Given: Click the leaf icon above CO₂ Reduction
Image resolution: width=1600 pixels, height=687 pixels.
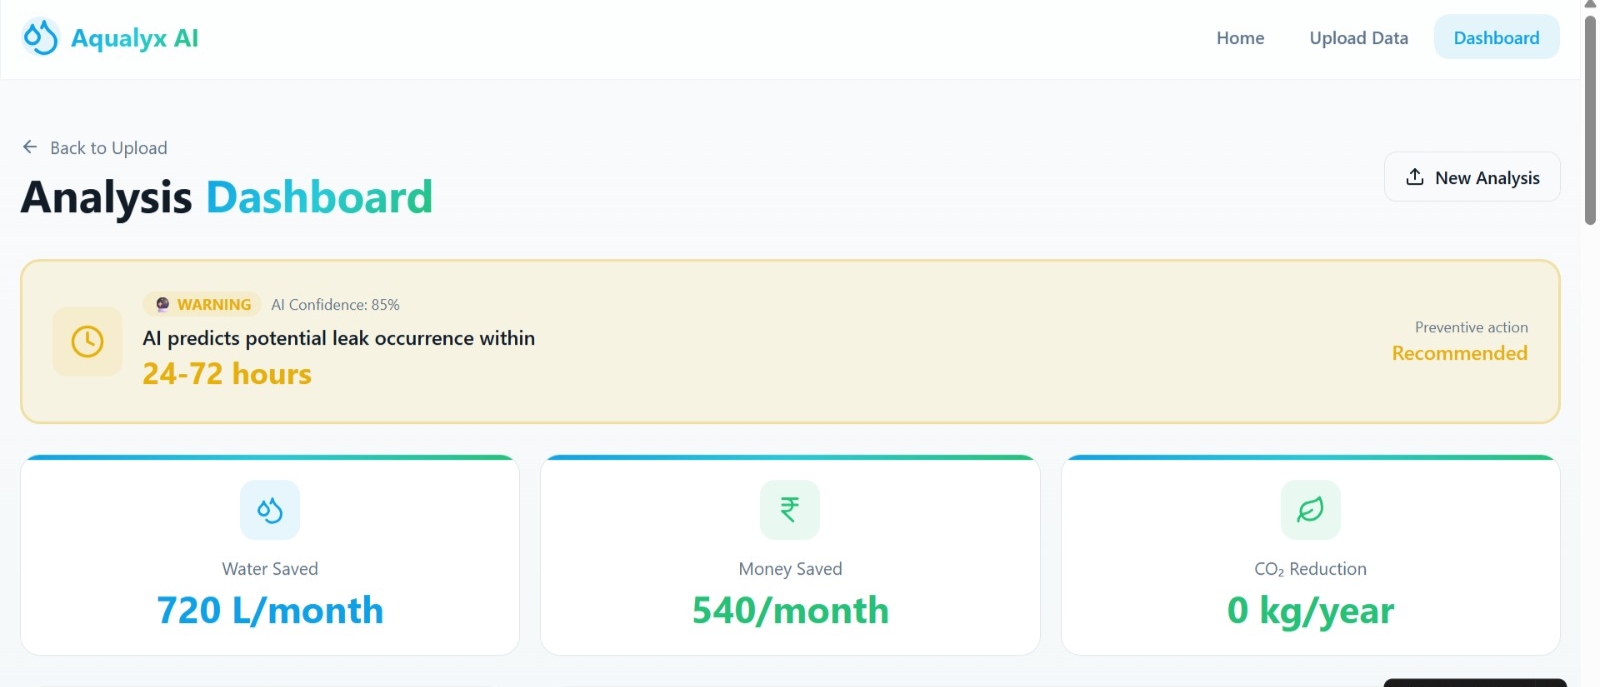Looking at the screenshot, I should tap(1311, 510).
